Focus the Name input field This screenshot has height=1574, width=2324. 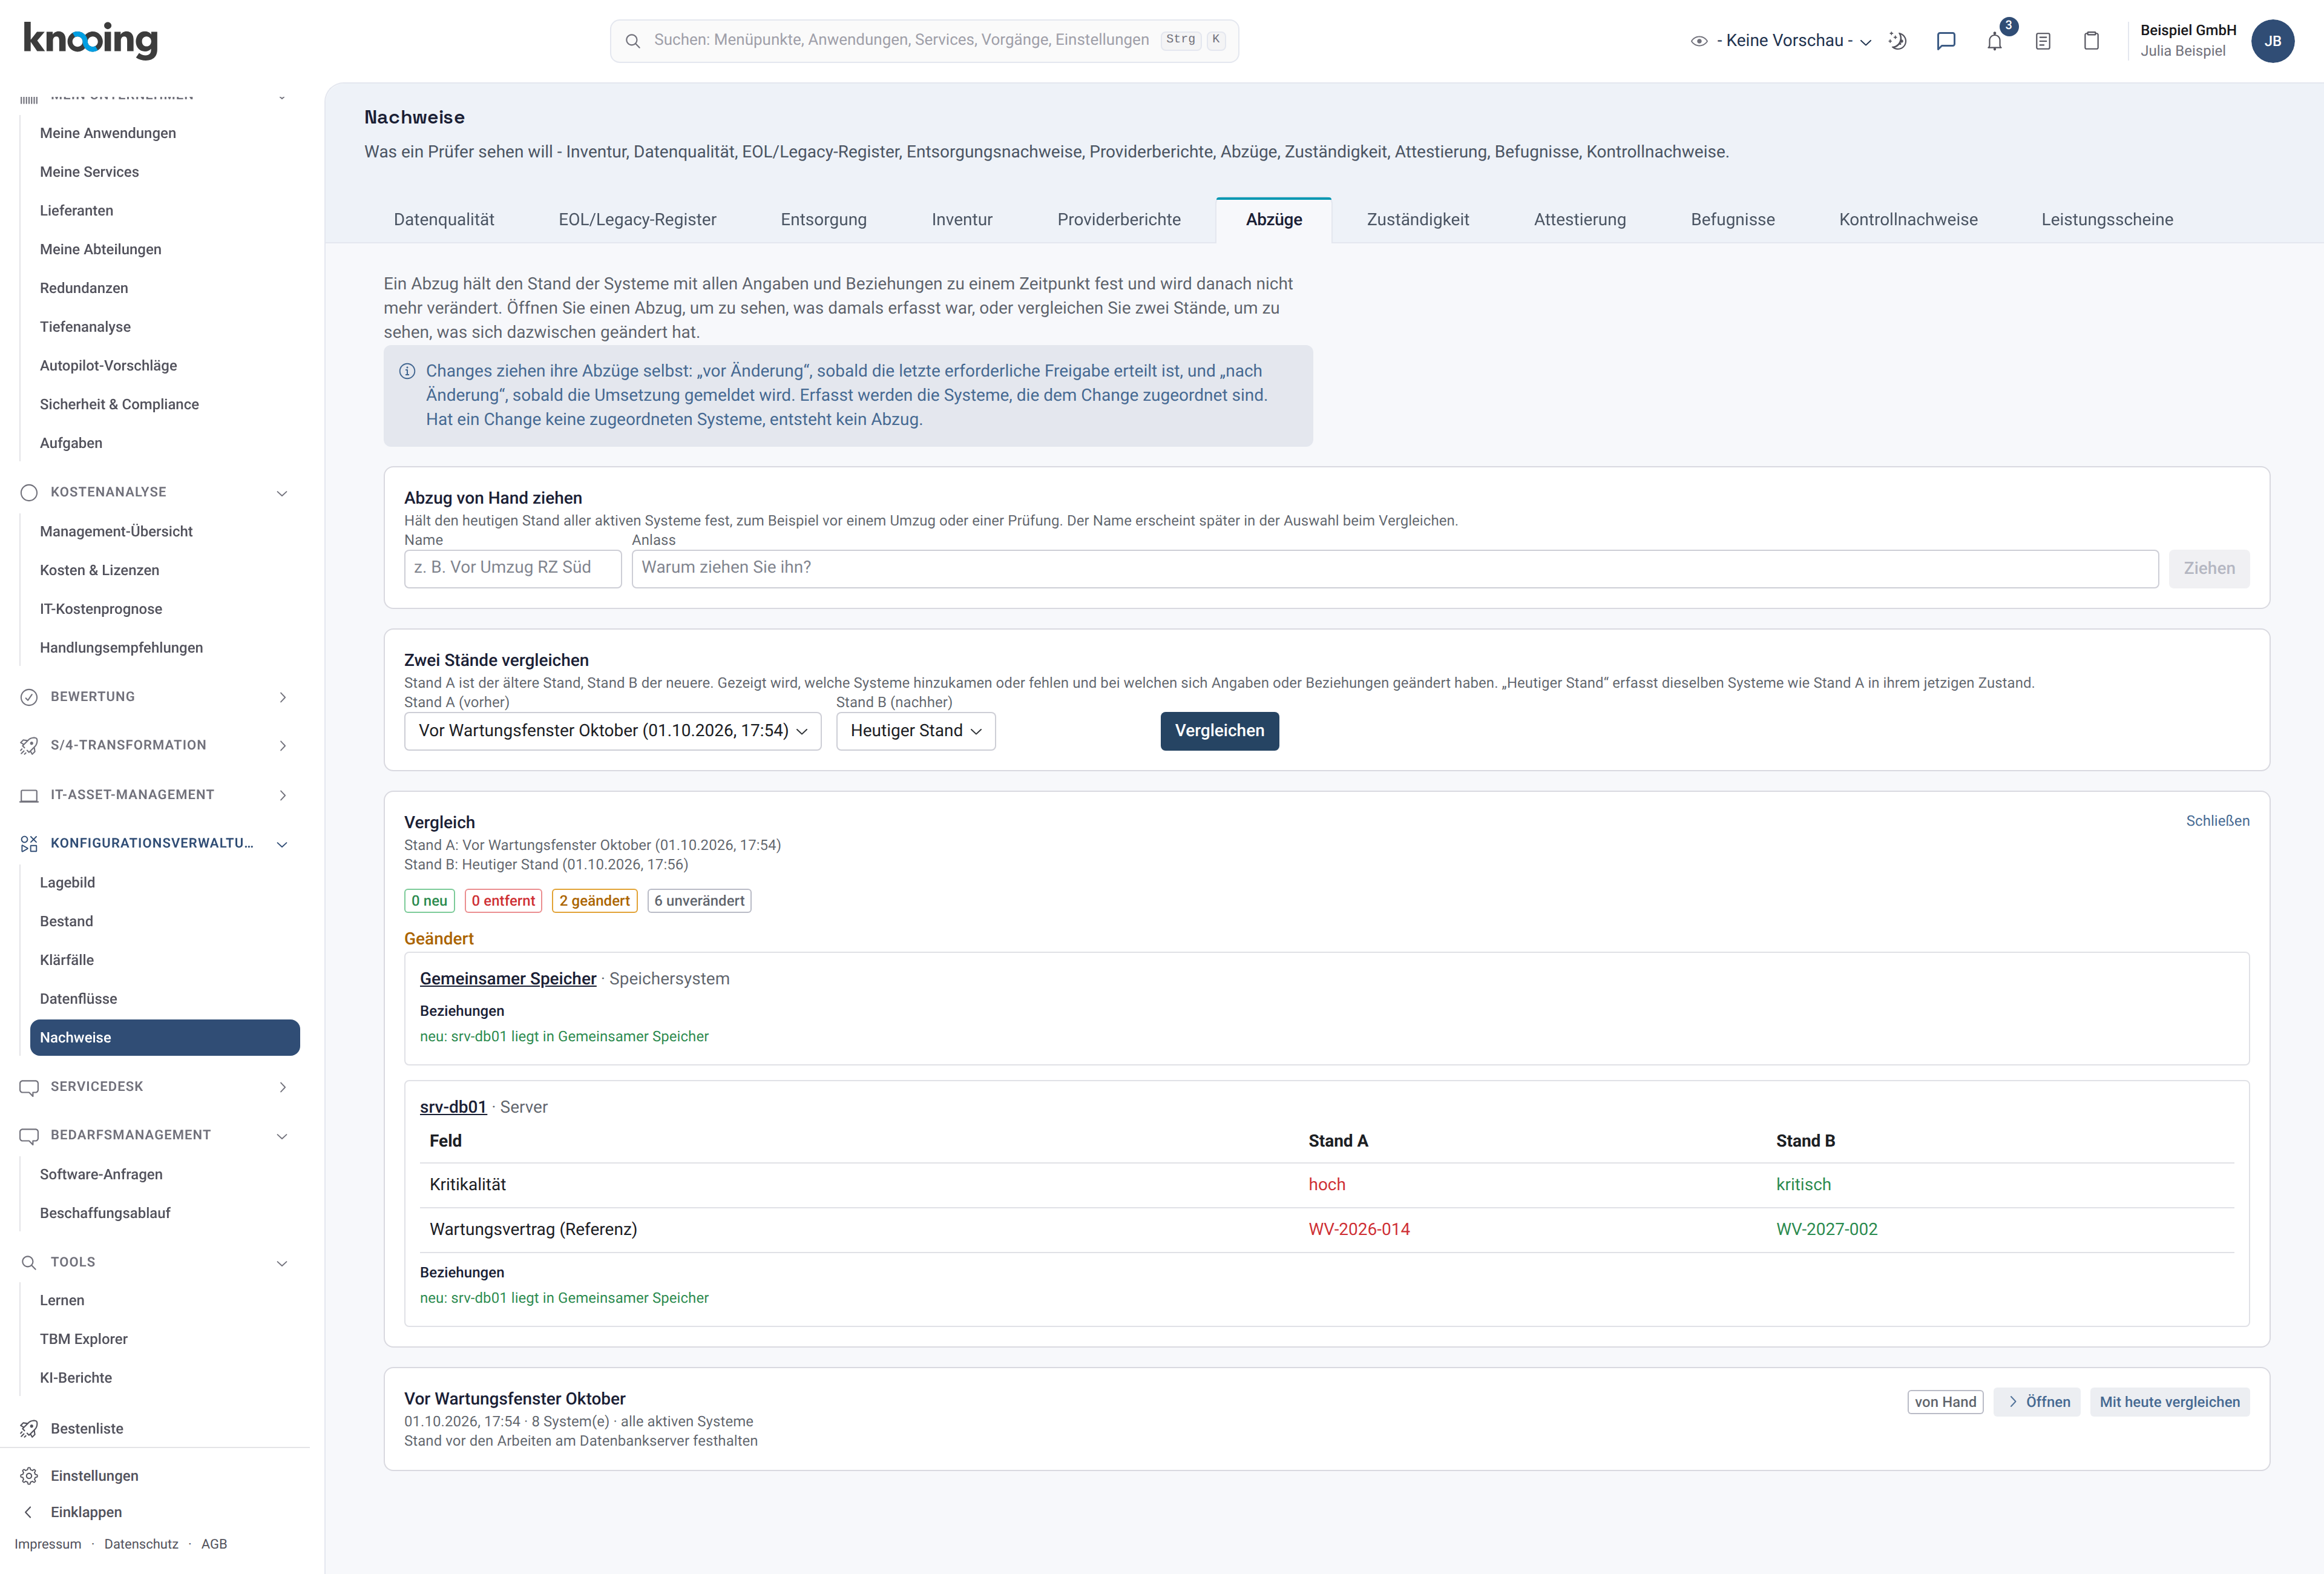click(x=513, y=568)
